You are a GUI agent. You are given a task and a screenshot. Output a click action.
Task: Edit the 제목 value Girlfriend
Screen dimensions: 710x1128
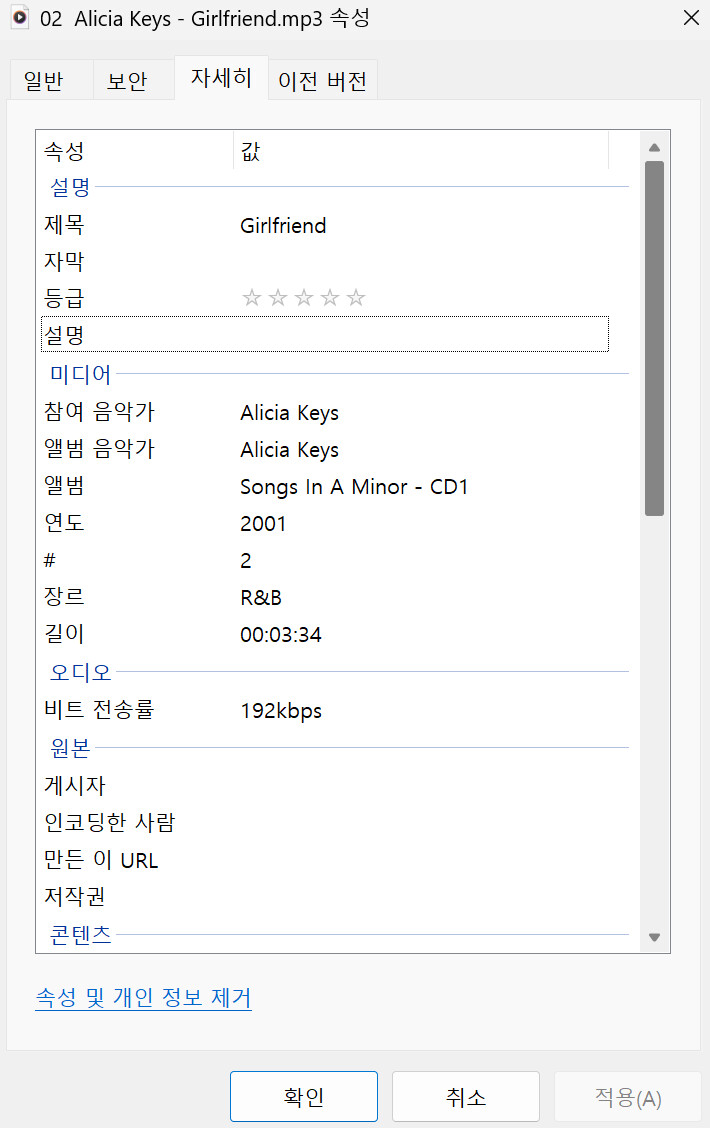coord(284,226)
